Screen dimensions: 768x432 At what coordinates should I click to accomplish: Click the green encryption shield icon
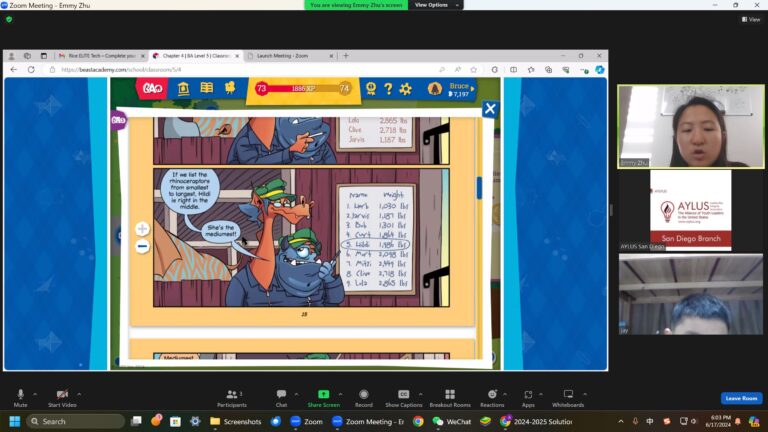(9, 20)
